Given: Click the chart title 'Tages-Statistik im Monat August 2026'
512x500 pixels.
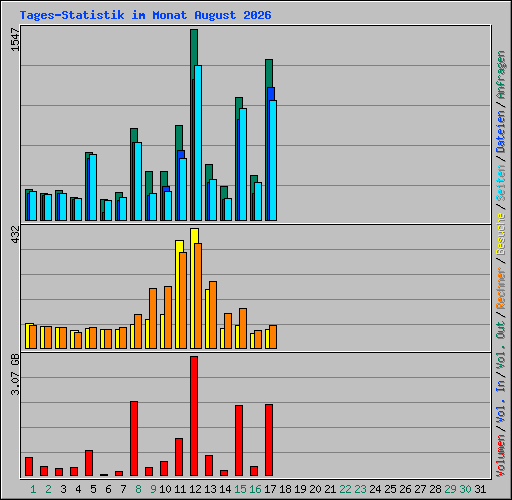Looking at the screenshot, I should click(145, 15).
